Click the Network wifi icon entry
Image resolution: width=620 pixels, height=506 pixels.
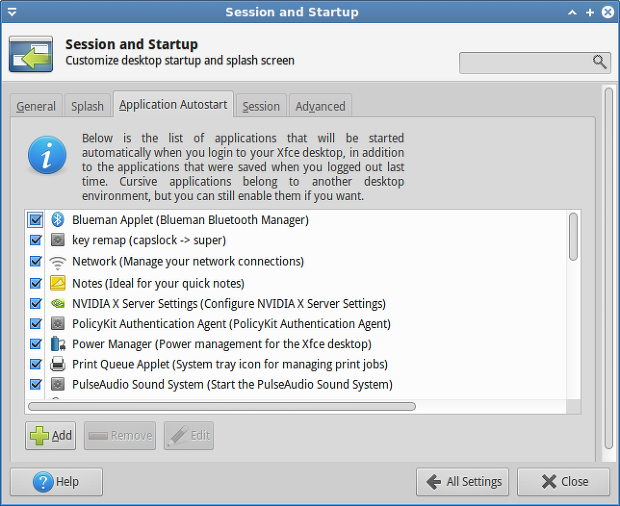58,262
